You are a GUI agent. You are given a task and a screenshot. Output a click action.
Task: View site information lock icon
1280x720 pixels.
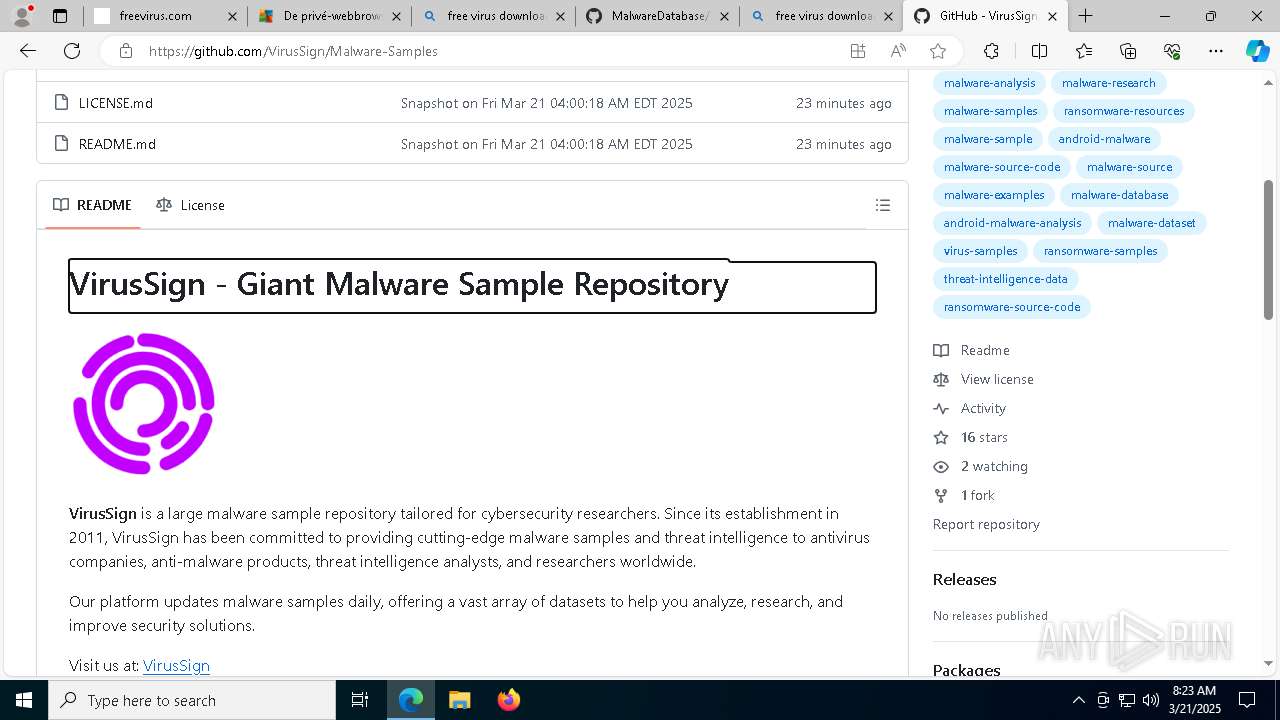click(x=125, y=51)
